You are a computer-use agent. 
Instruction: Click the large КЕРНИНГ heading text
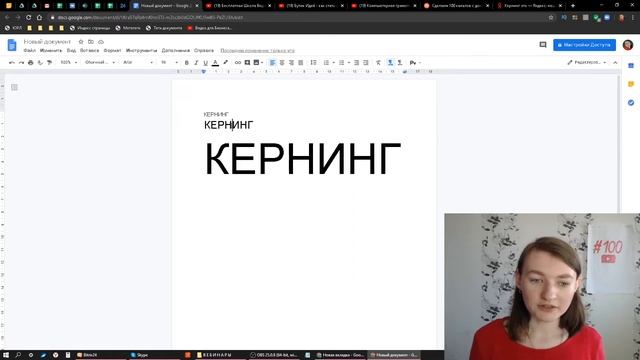pos(302,159)
